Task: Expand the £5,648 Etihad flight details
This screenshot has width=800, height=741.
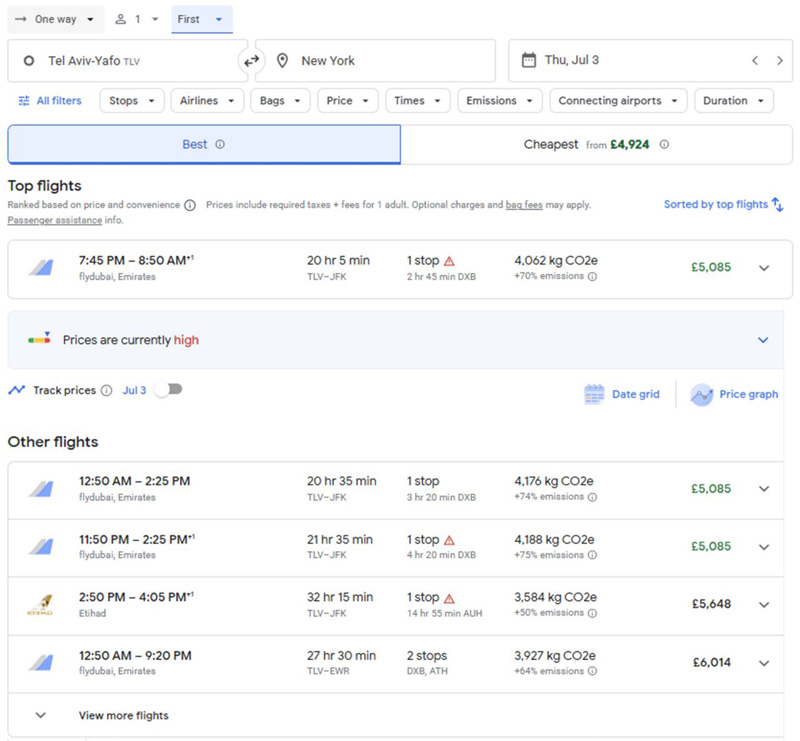Action: tap(764, 605)
